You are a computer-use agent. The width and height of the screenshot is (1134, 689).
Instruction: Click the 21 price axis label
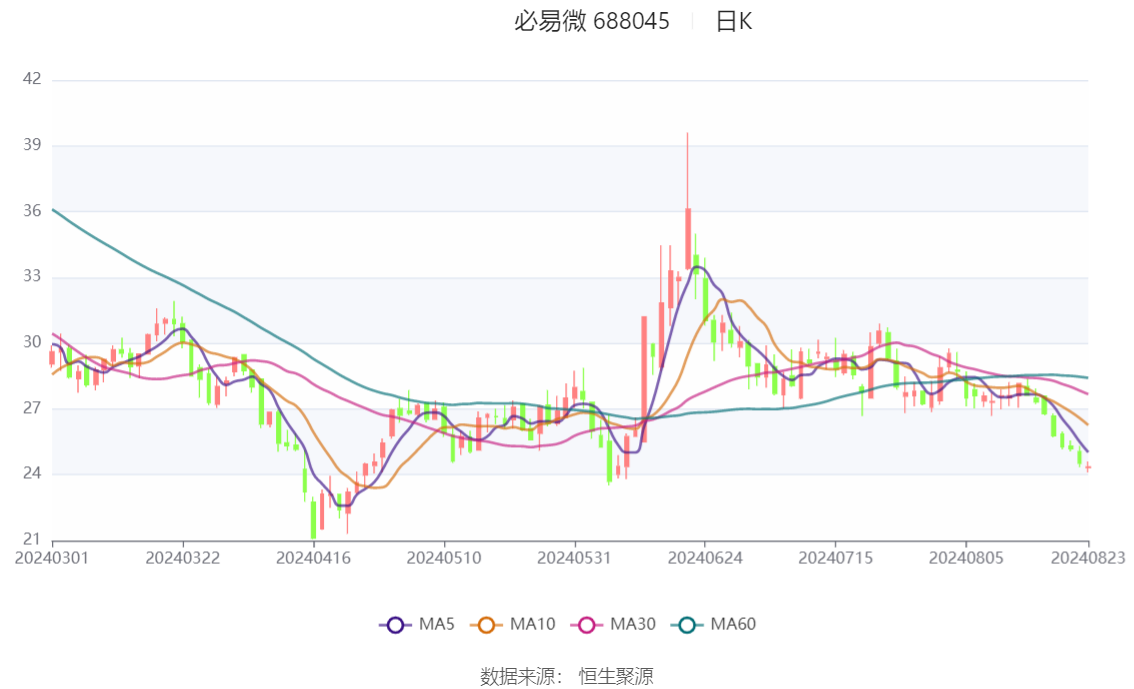[32, 539]
